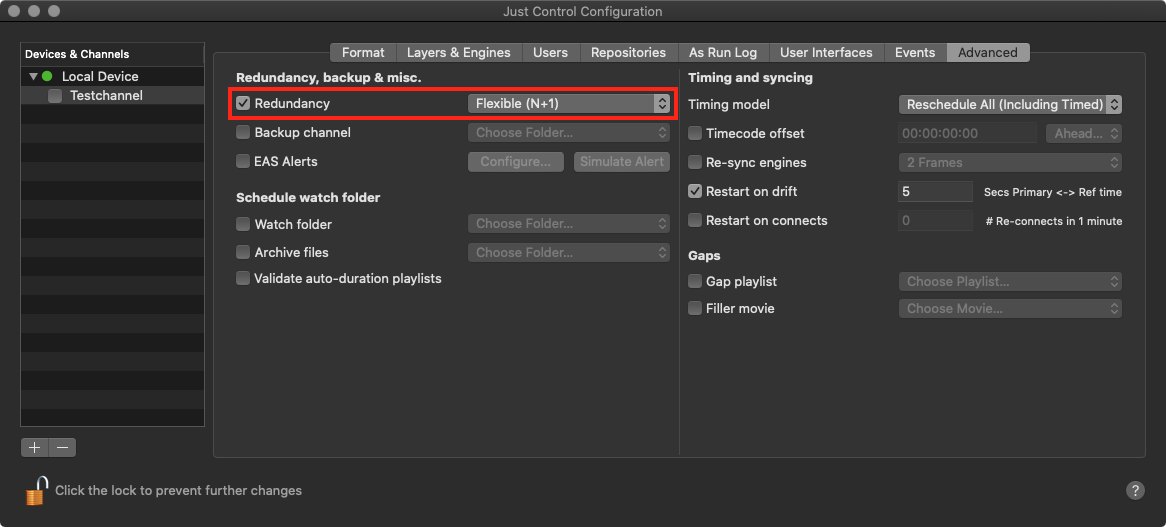Click the EAS Configure button
Viewport: 1166px width, 527px height.
coord(515,162)
